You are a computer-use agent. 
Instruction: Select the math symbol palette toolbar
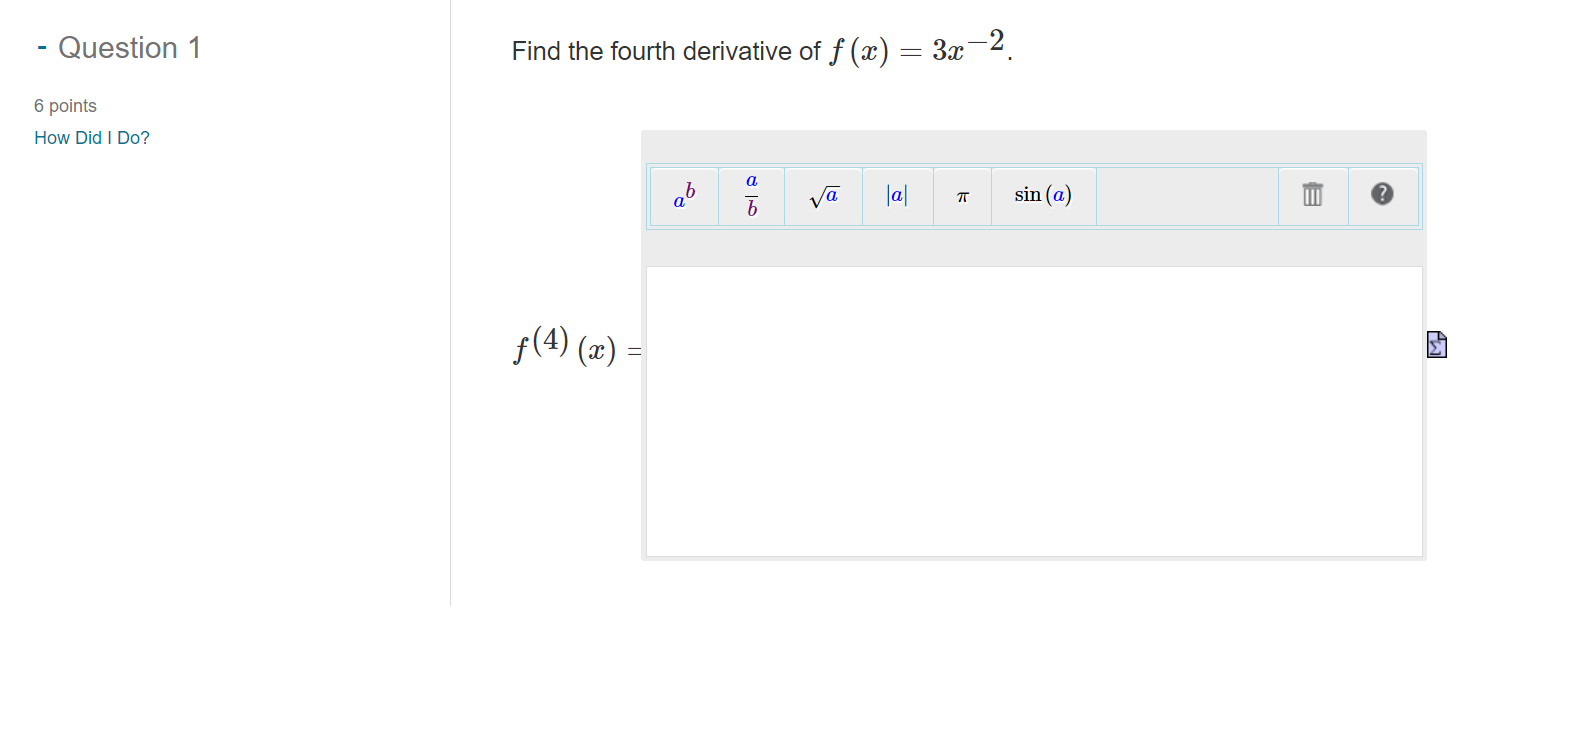pos(1035,196)
